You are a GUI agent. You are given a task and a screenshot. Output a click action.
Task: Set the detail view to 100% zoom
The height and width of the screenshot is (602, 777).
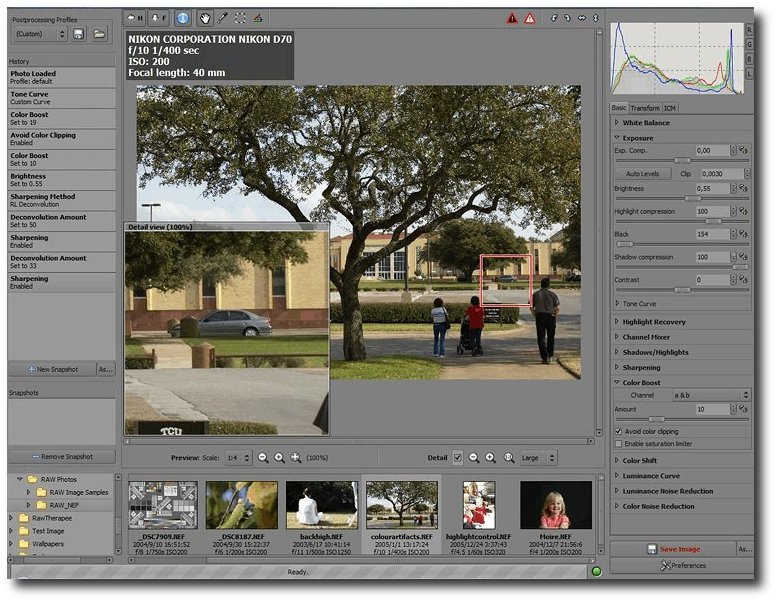tap(509, 458)
